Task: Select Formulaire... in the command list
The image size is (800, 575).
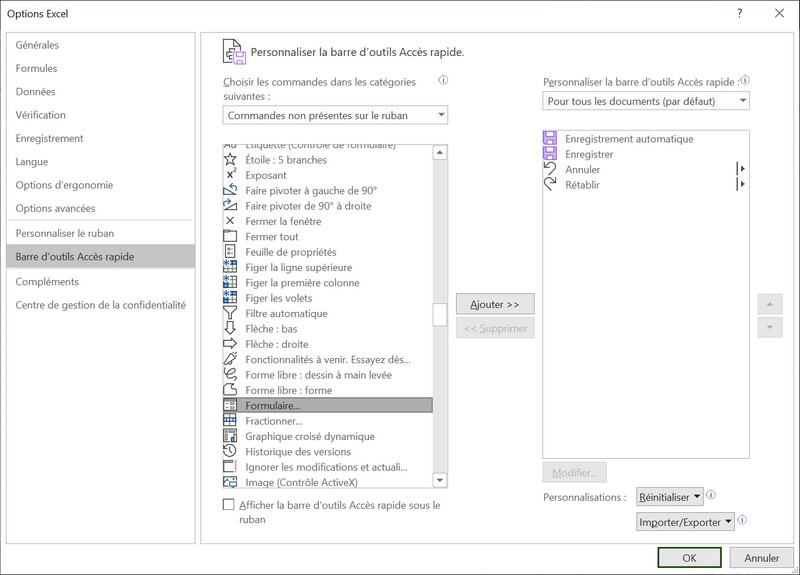Action: pos(273,405)
